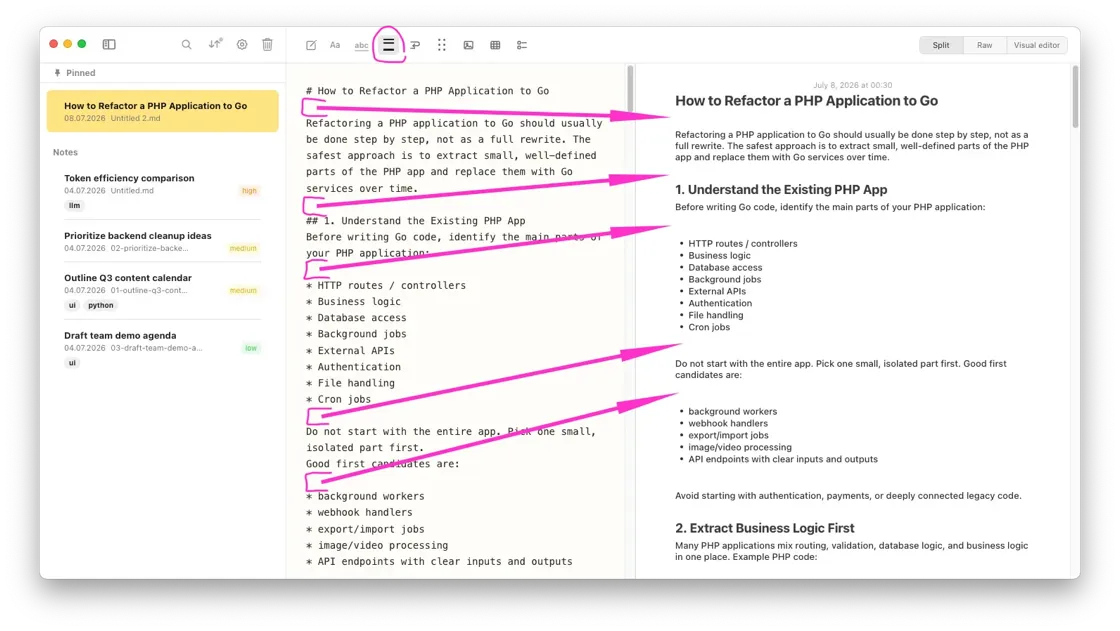Open the sort order arrows icon

pos(215,44)
